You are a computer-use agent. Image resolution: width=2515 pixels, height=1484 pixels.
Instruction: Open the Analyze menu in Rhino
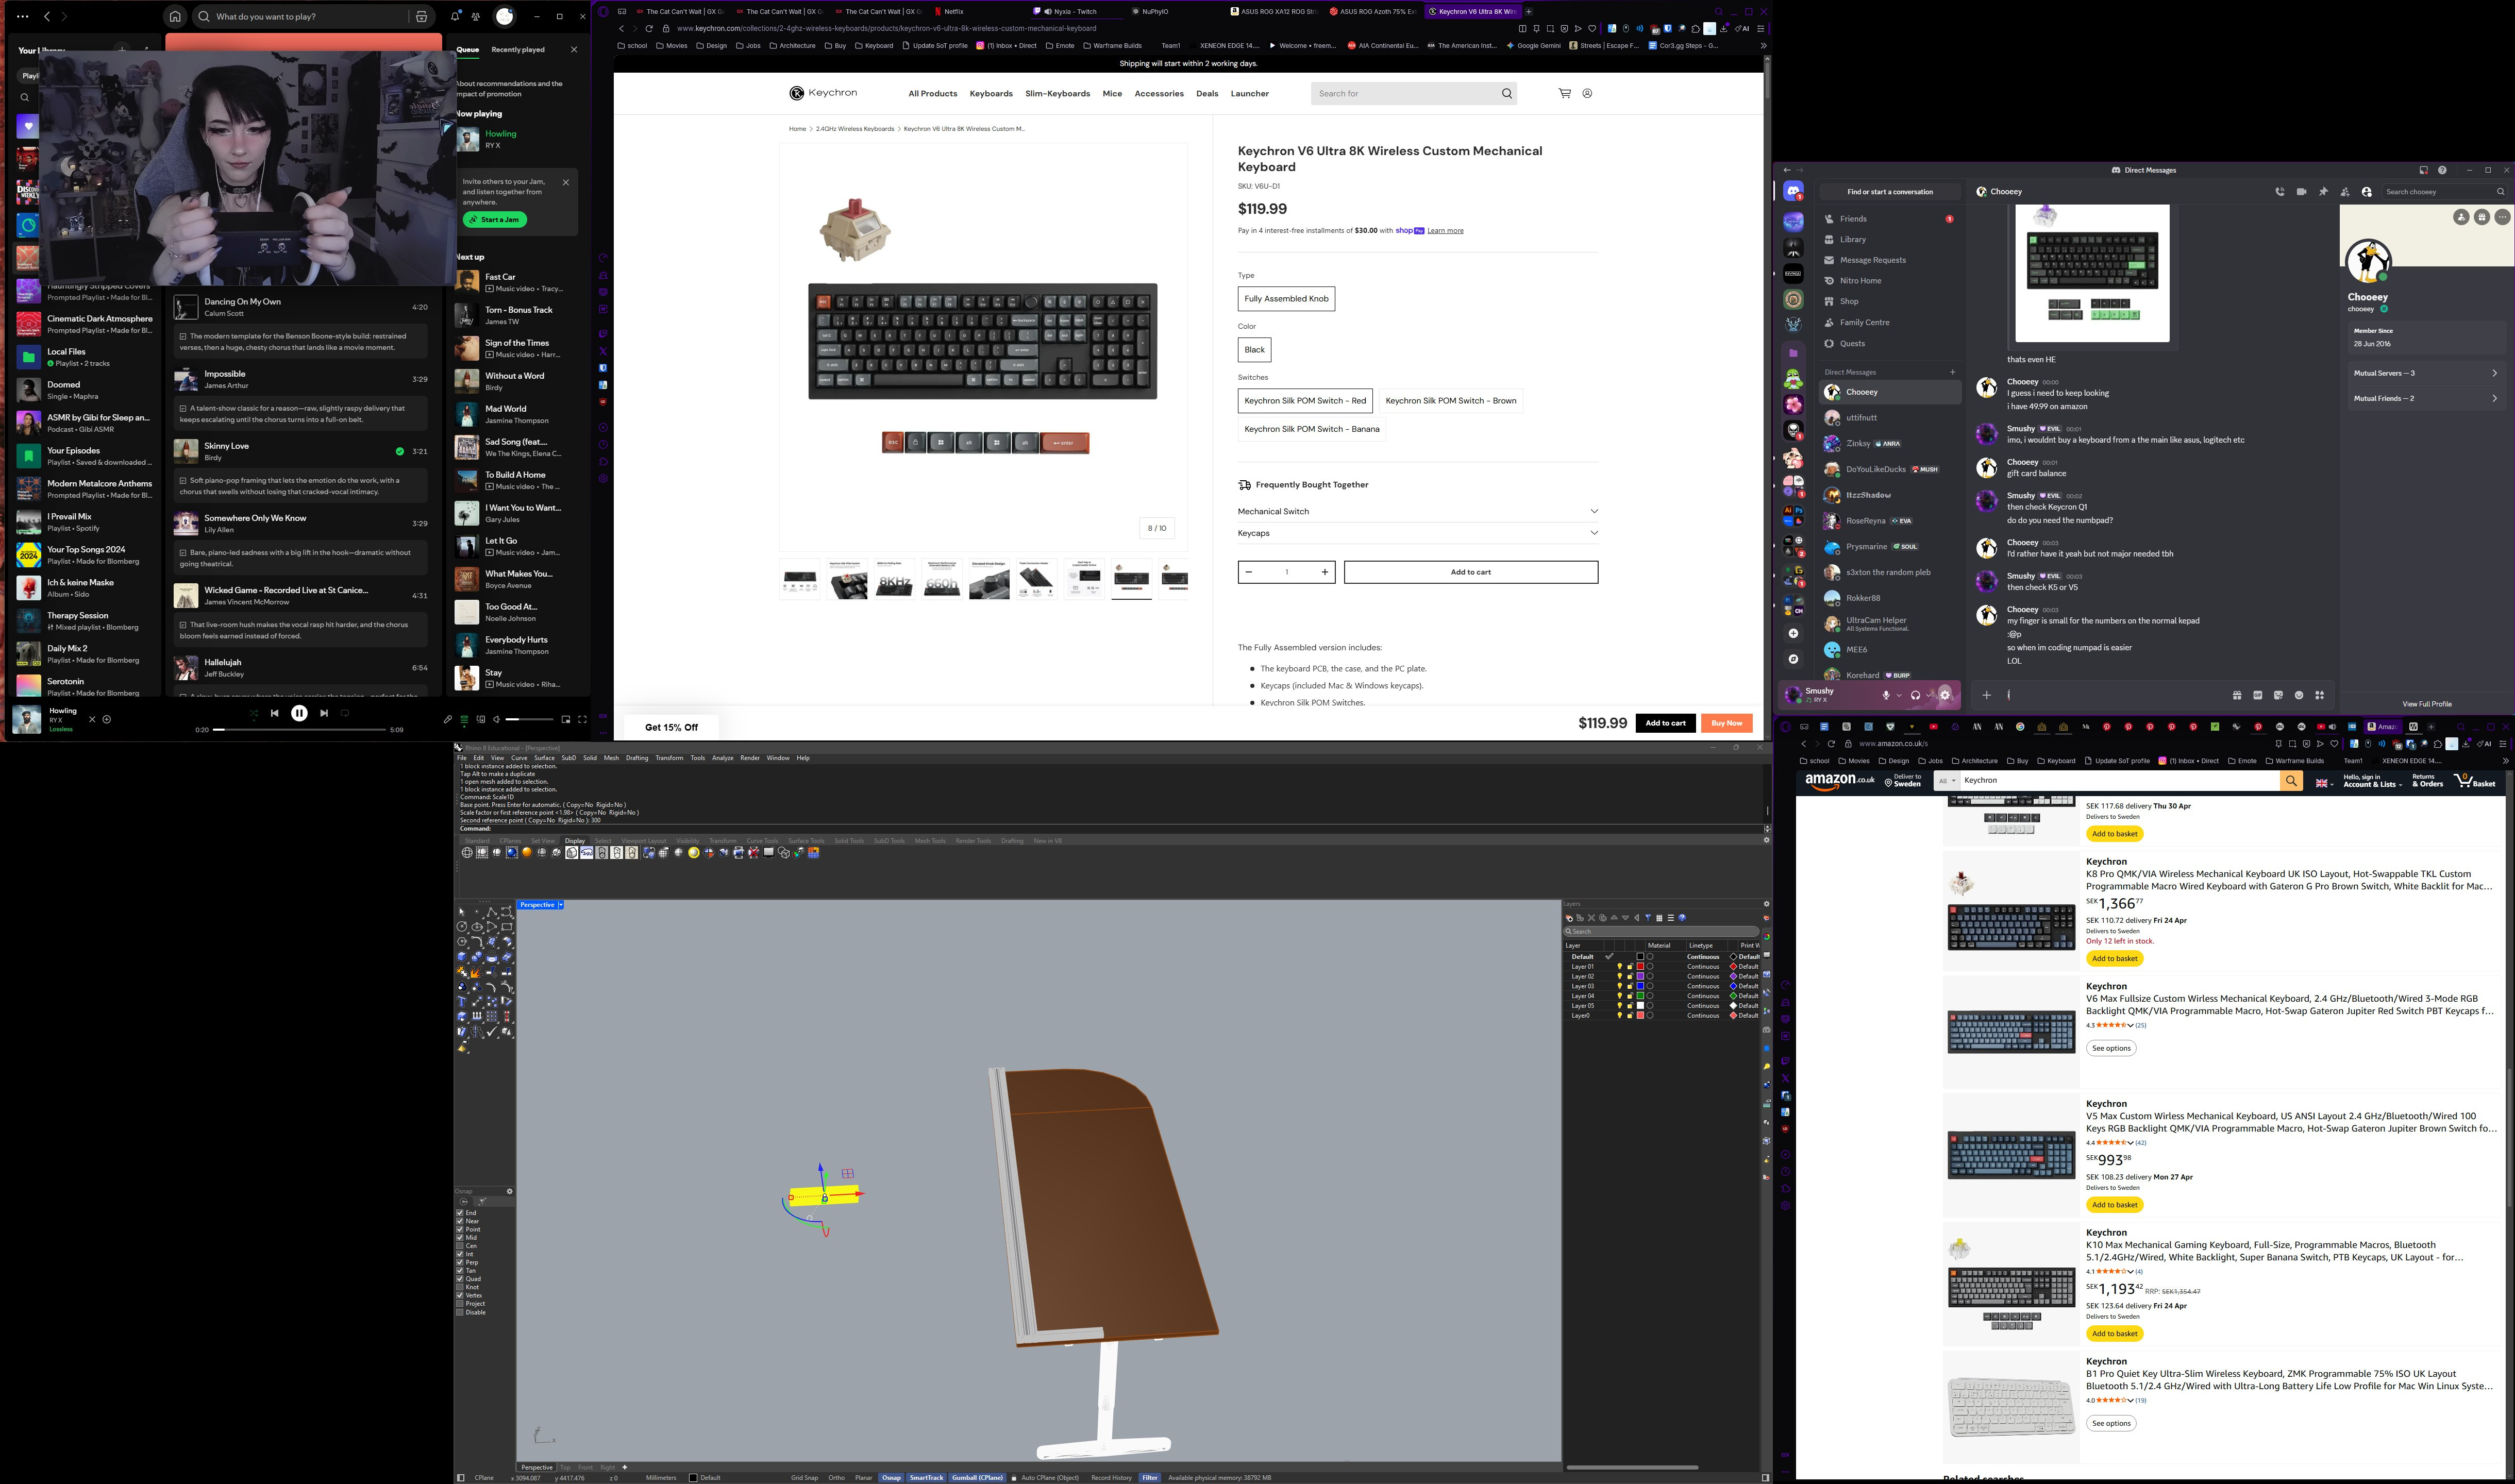coord(723,758)
